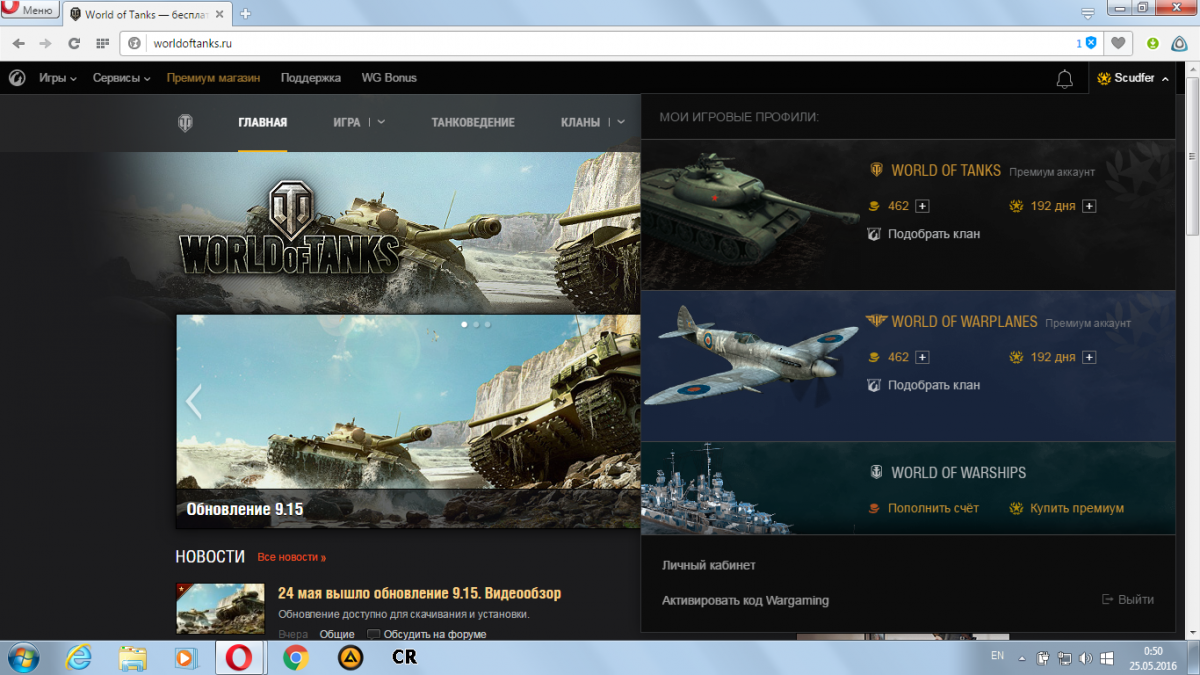Go back to the previous page

(x=18, y=44)
